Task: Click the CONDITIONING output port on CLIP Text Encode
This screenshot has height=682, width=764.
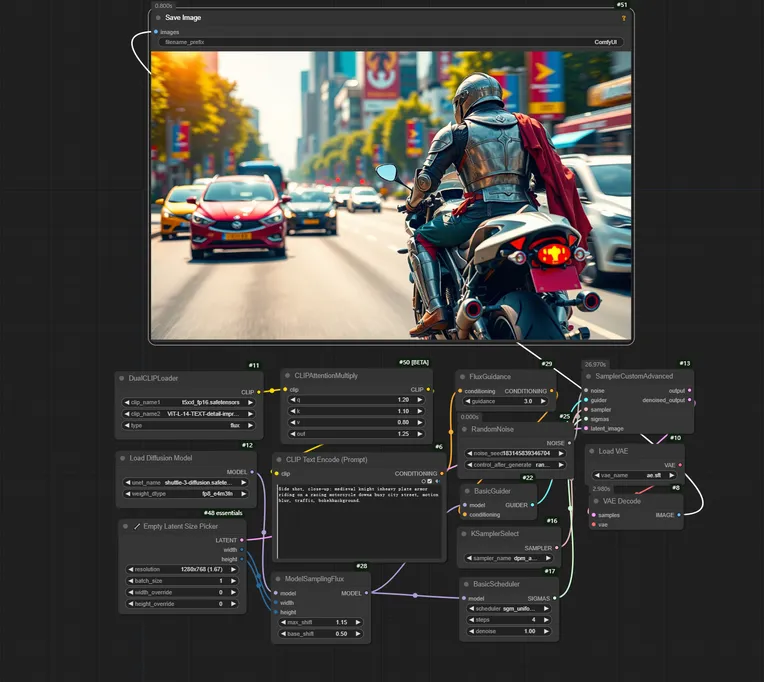Action: tap(442, 473)
